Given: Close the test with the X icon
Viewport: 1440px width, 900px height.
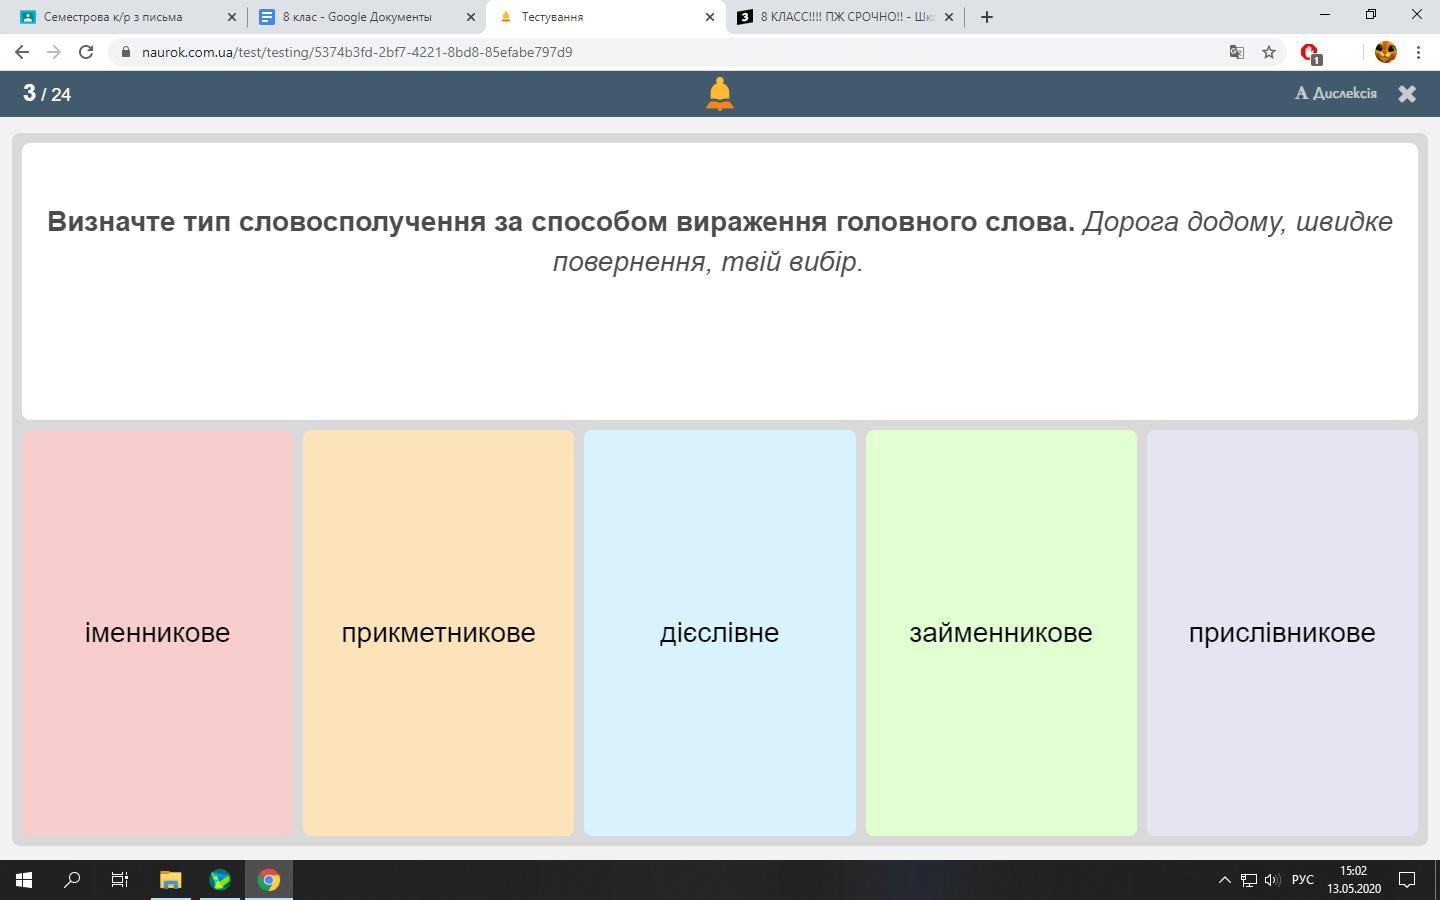Looking at the screenshot, I should tap(1406, 94).
